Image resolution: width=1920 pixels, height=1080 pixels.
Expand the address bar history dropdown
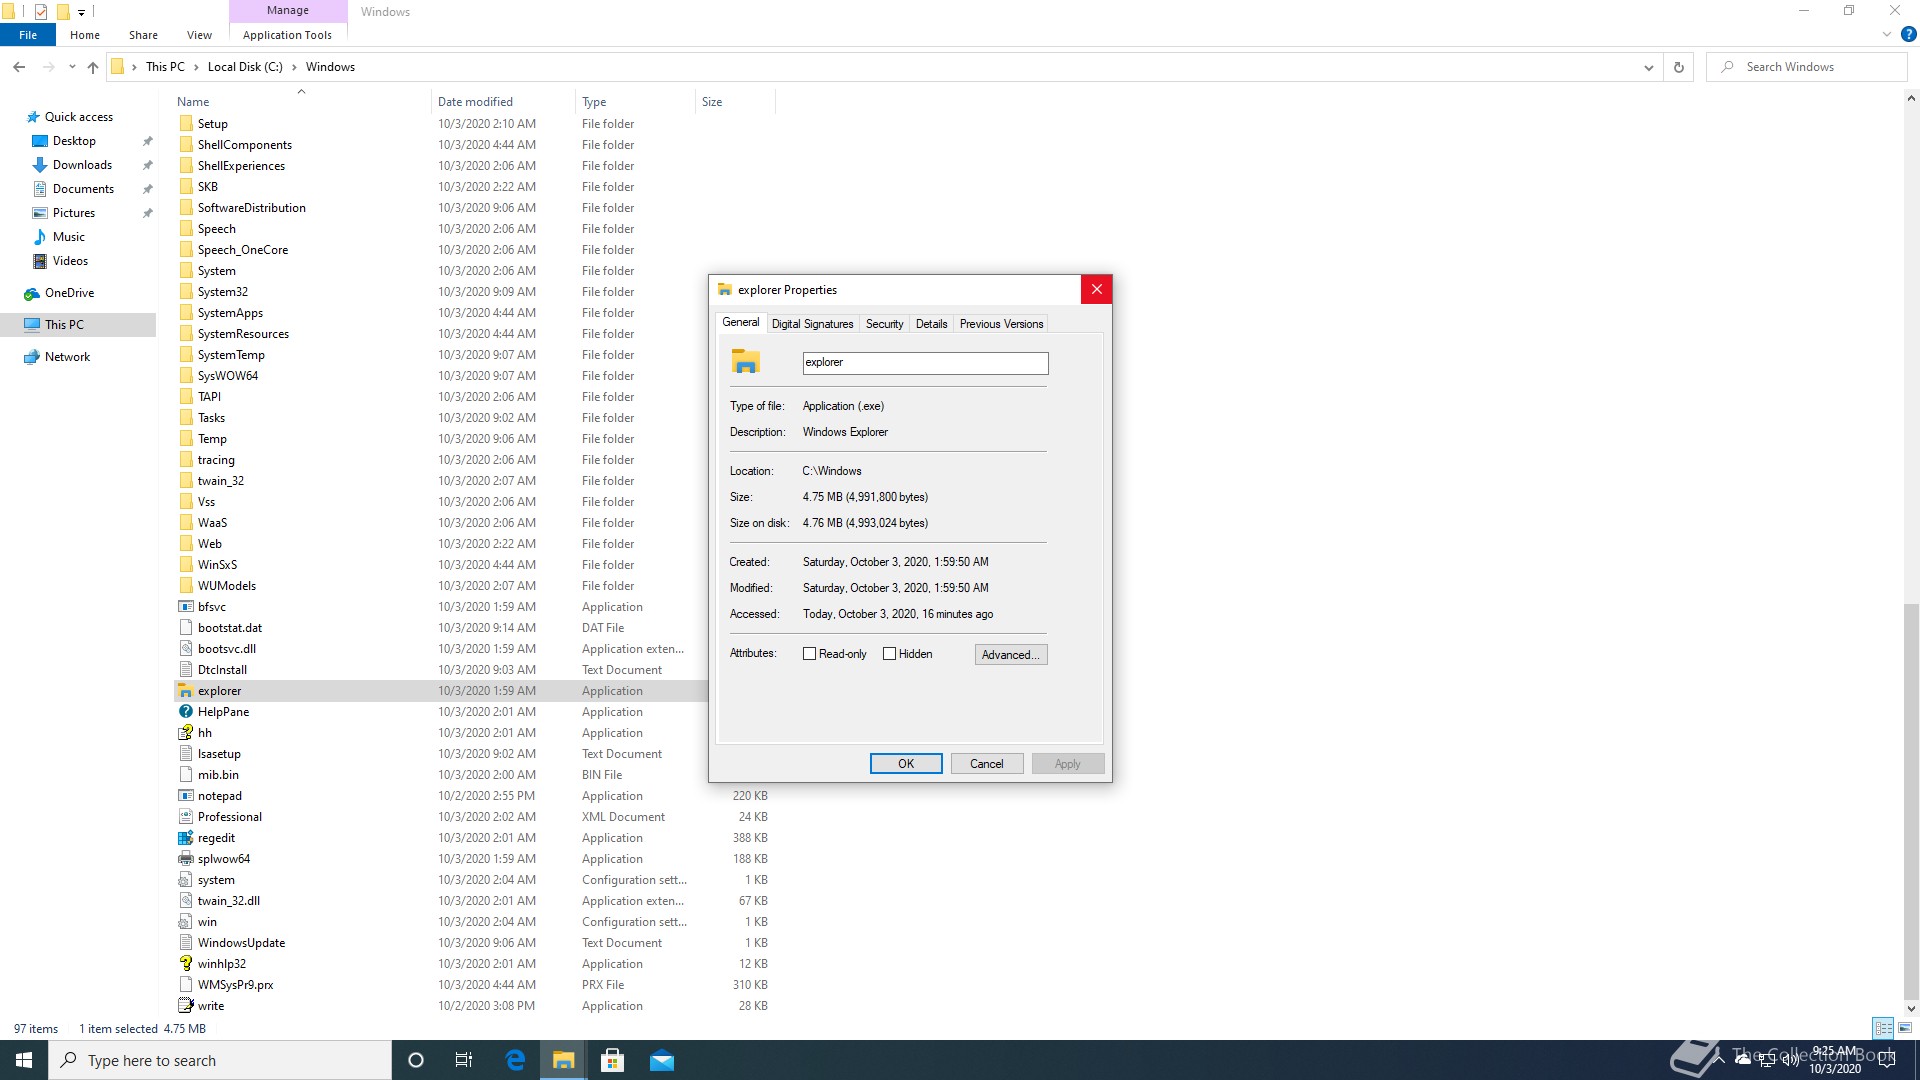[1648, 67]
